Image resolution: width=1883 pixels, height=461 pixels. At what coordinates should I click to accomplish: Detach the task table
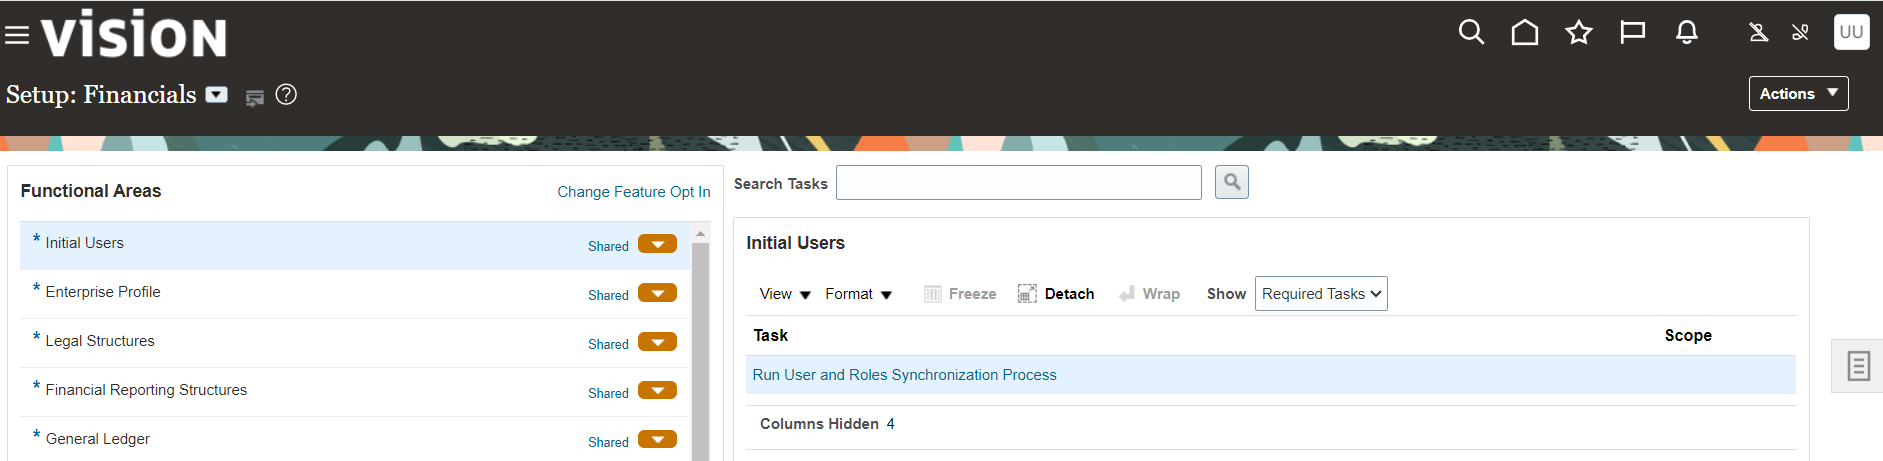1056,294
